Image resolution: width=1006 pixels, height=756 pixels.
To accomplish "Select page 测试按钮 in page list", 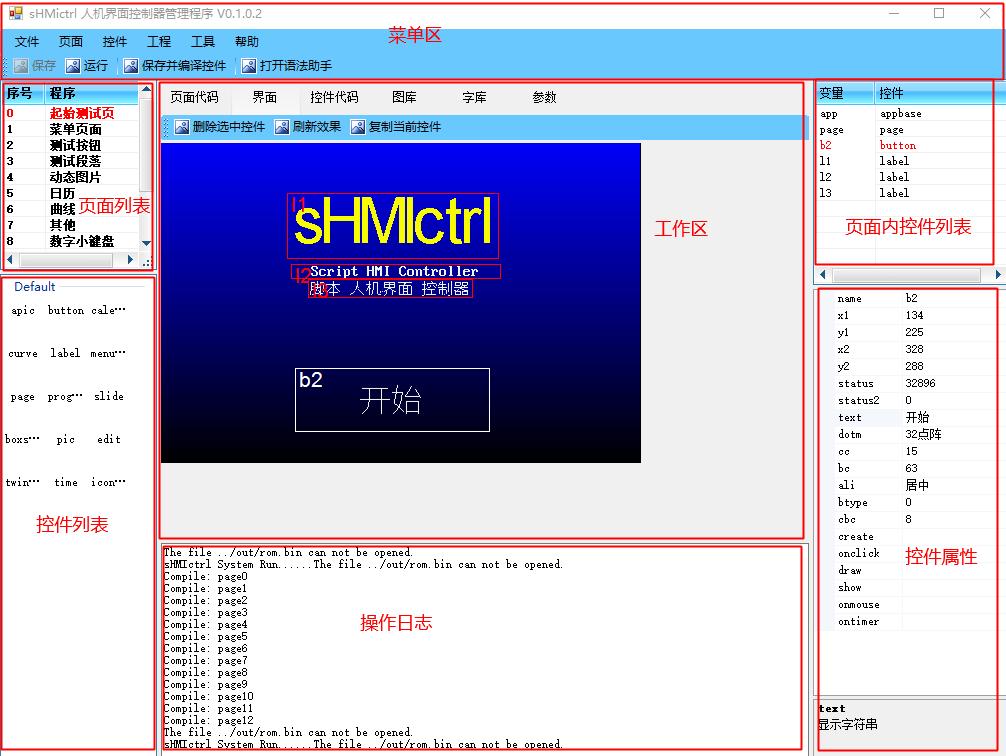I will tap(75, 145).
